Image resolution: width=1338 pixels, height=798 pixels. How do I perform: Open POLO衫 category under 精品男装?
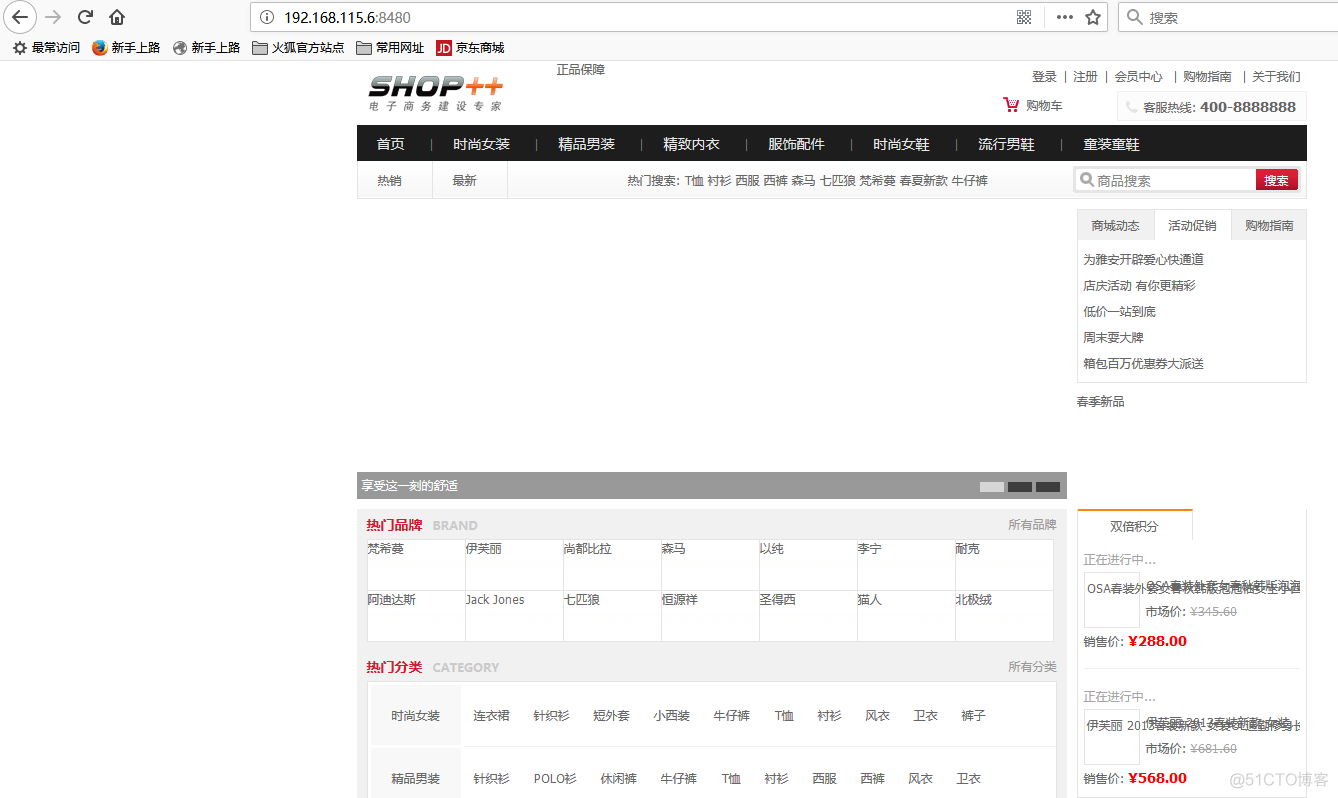coord(555,778)
